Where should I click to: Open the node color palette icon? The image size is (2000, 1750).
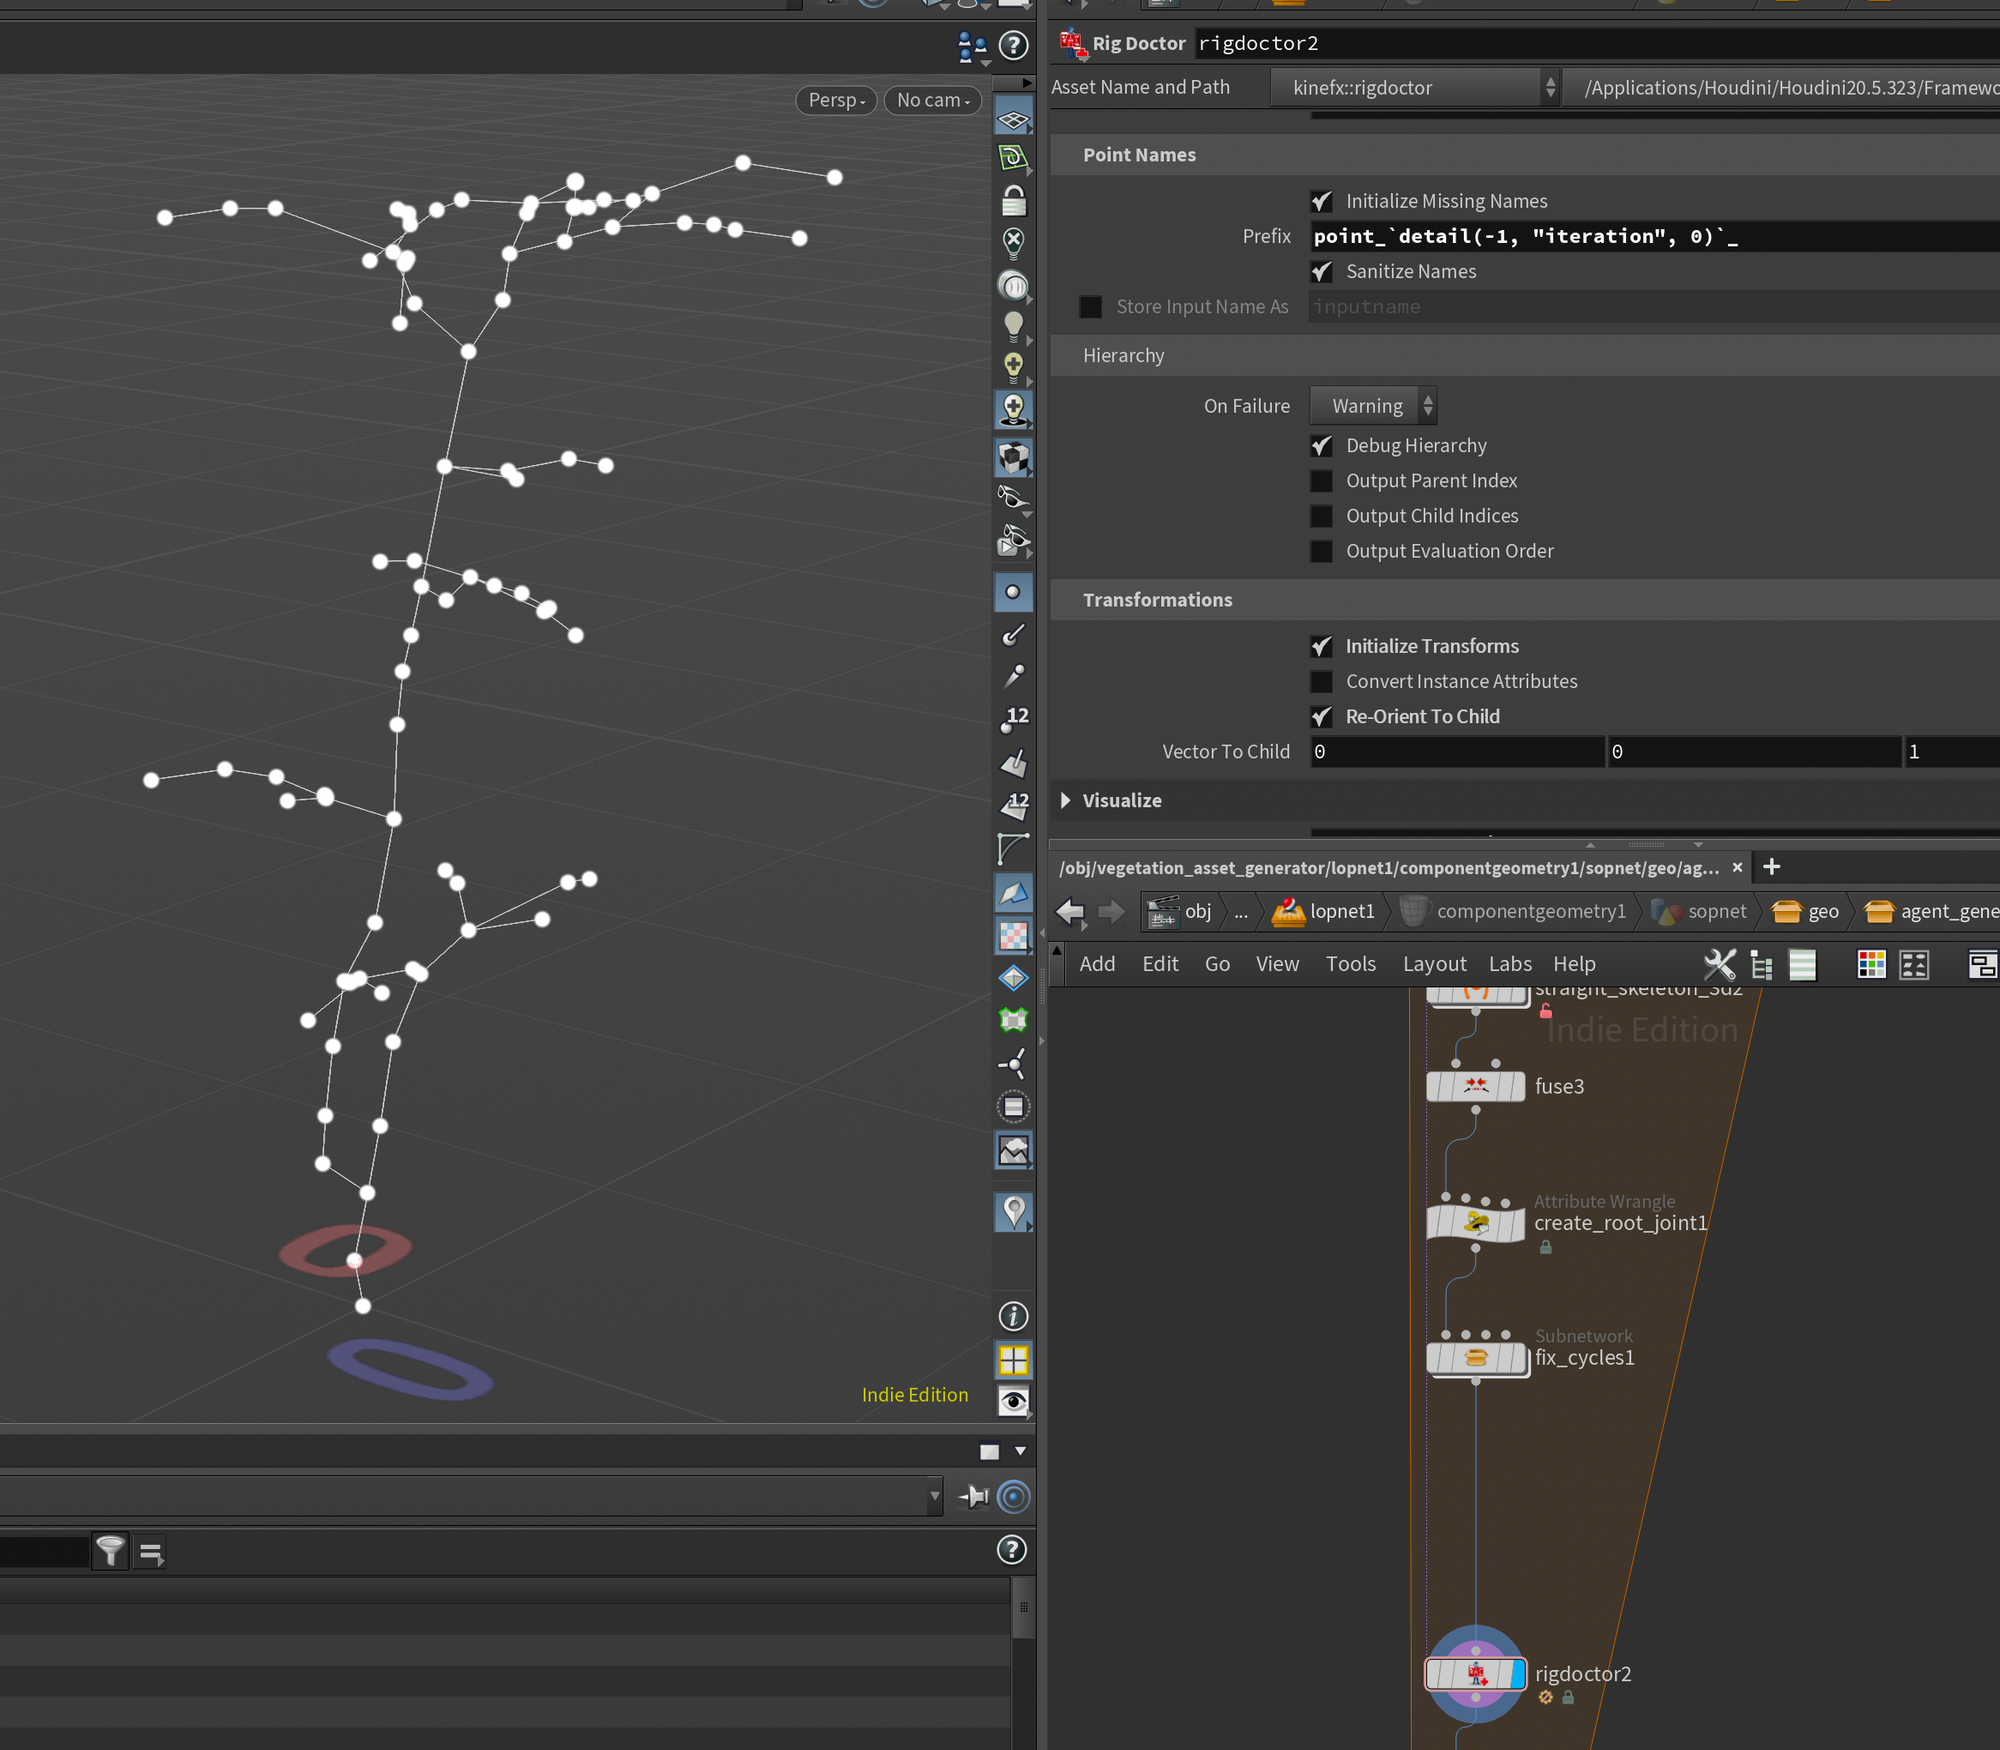pos(1870,964)
